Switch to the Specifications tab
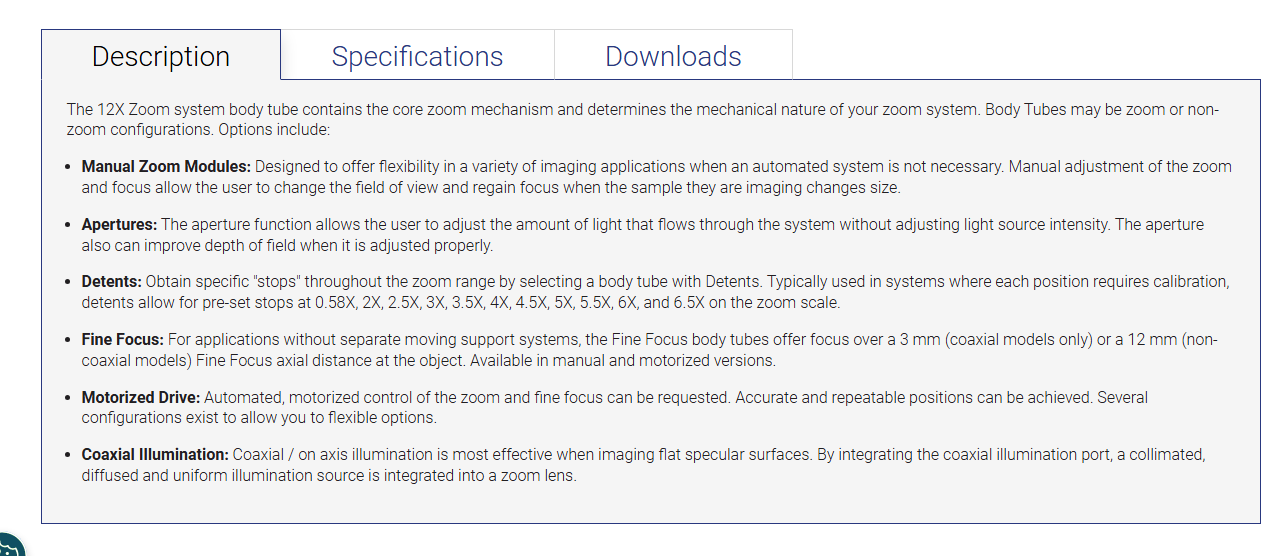 tap(417, 55)
